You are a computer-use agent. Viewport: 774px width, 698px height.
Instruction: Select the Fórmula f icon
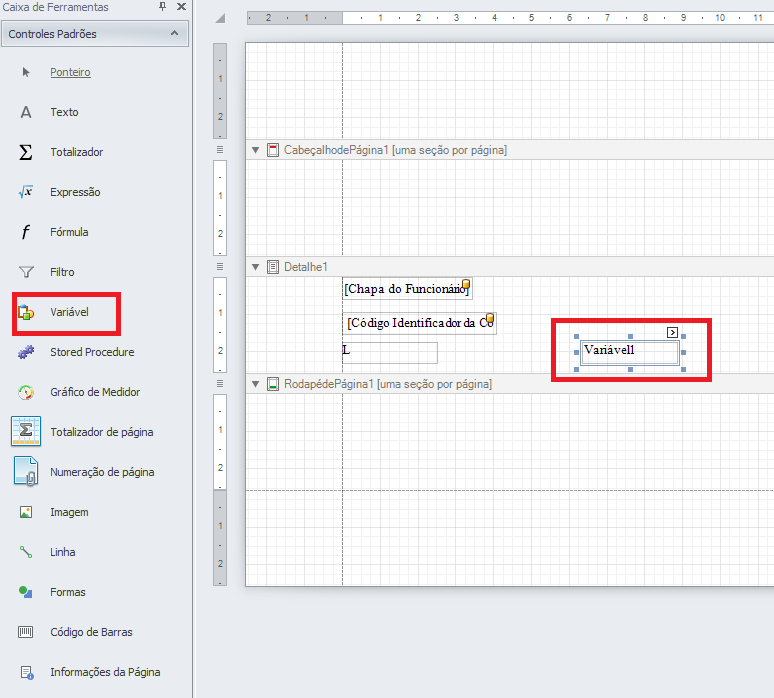click(26, 232)
